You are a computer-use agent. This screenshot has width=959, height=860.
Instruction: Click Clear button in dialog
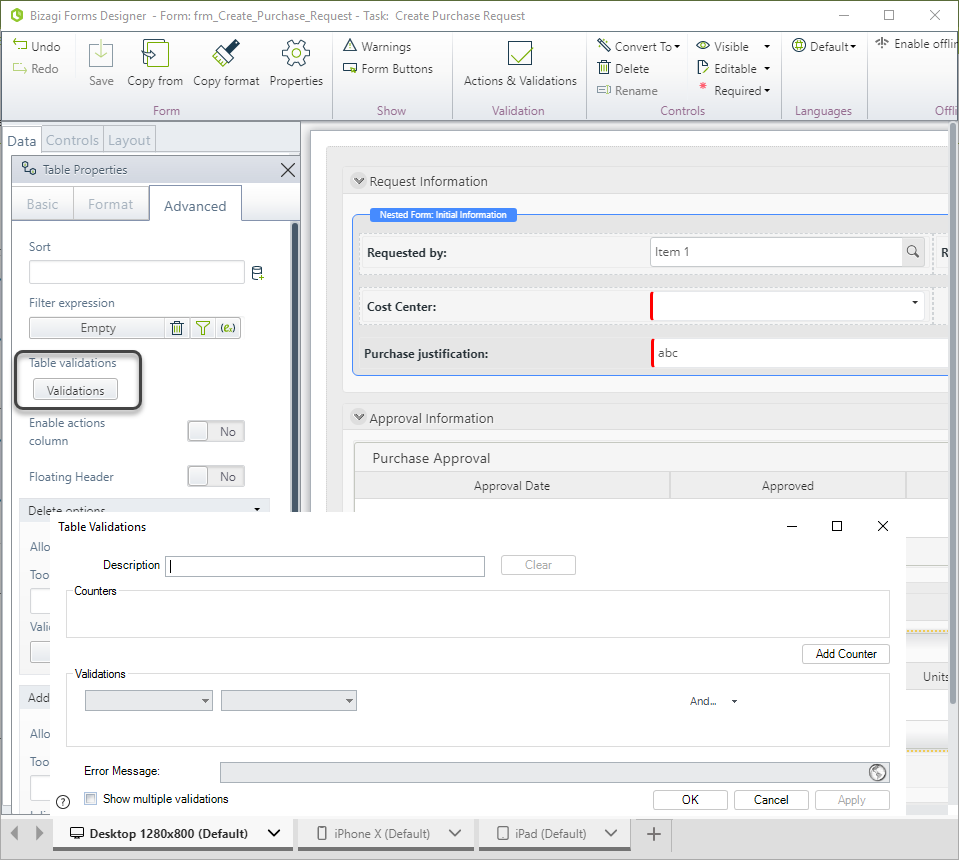point(538,565)
